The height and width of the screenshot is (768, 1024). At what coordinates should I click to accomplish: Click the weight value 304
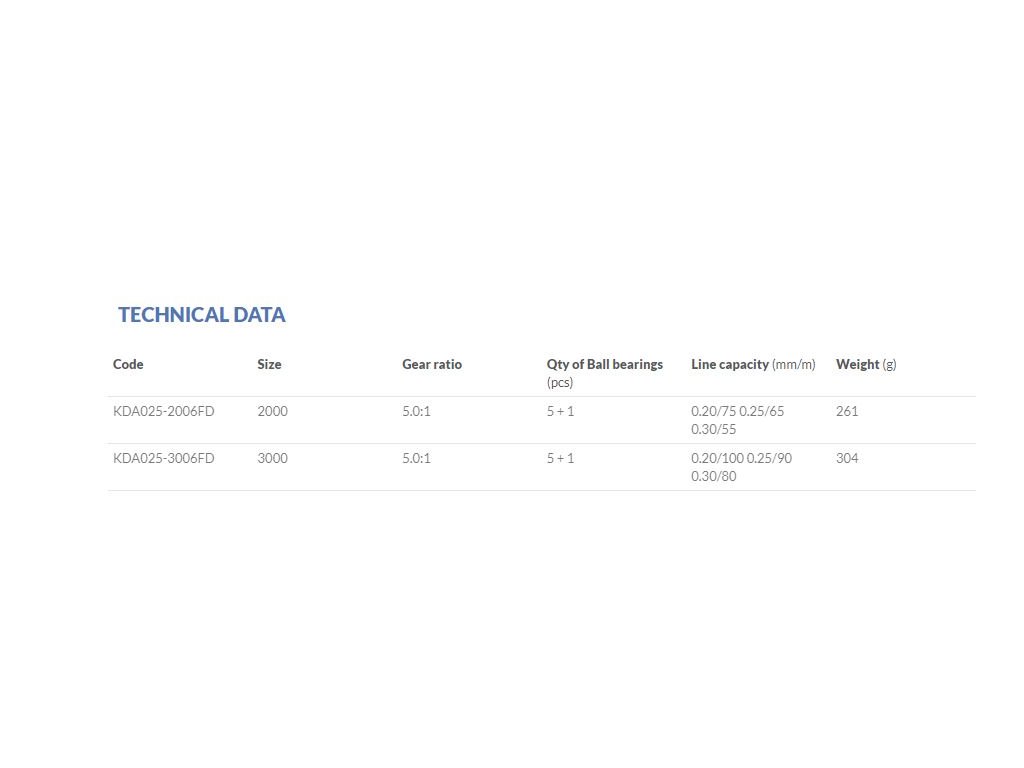click(847, 458)
